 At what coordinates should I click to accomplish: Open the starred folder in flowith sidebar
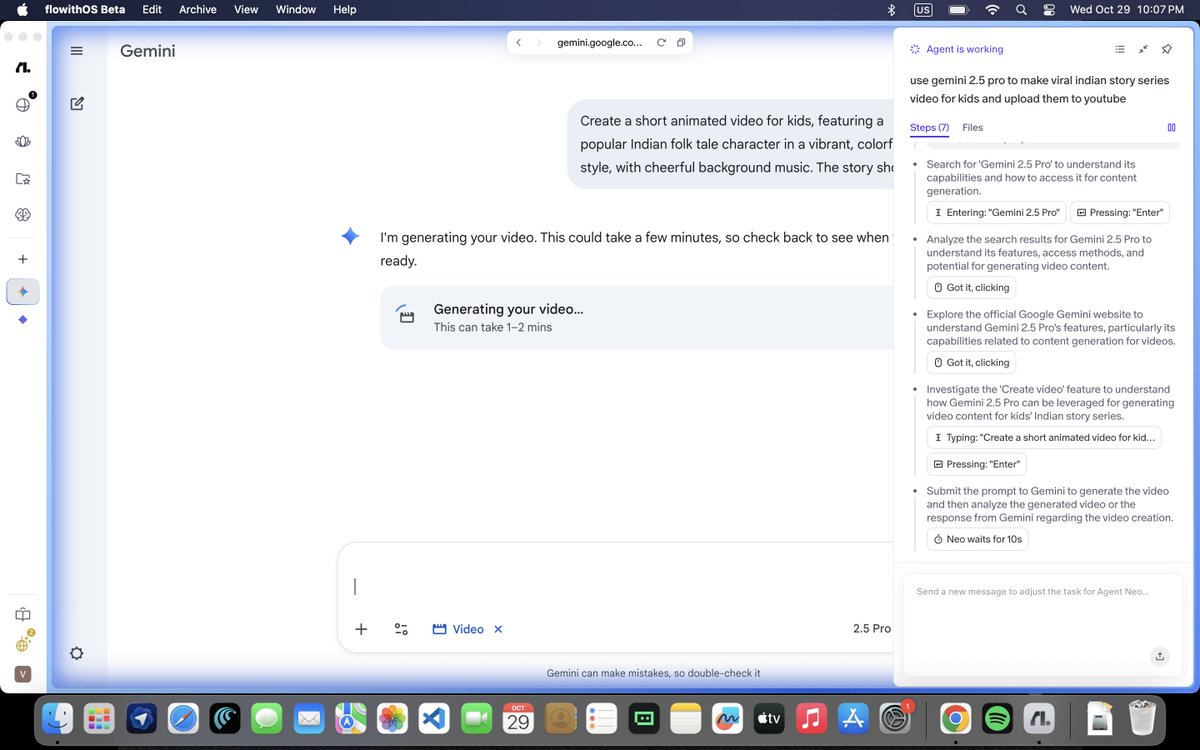point(23,179)
